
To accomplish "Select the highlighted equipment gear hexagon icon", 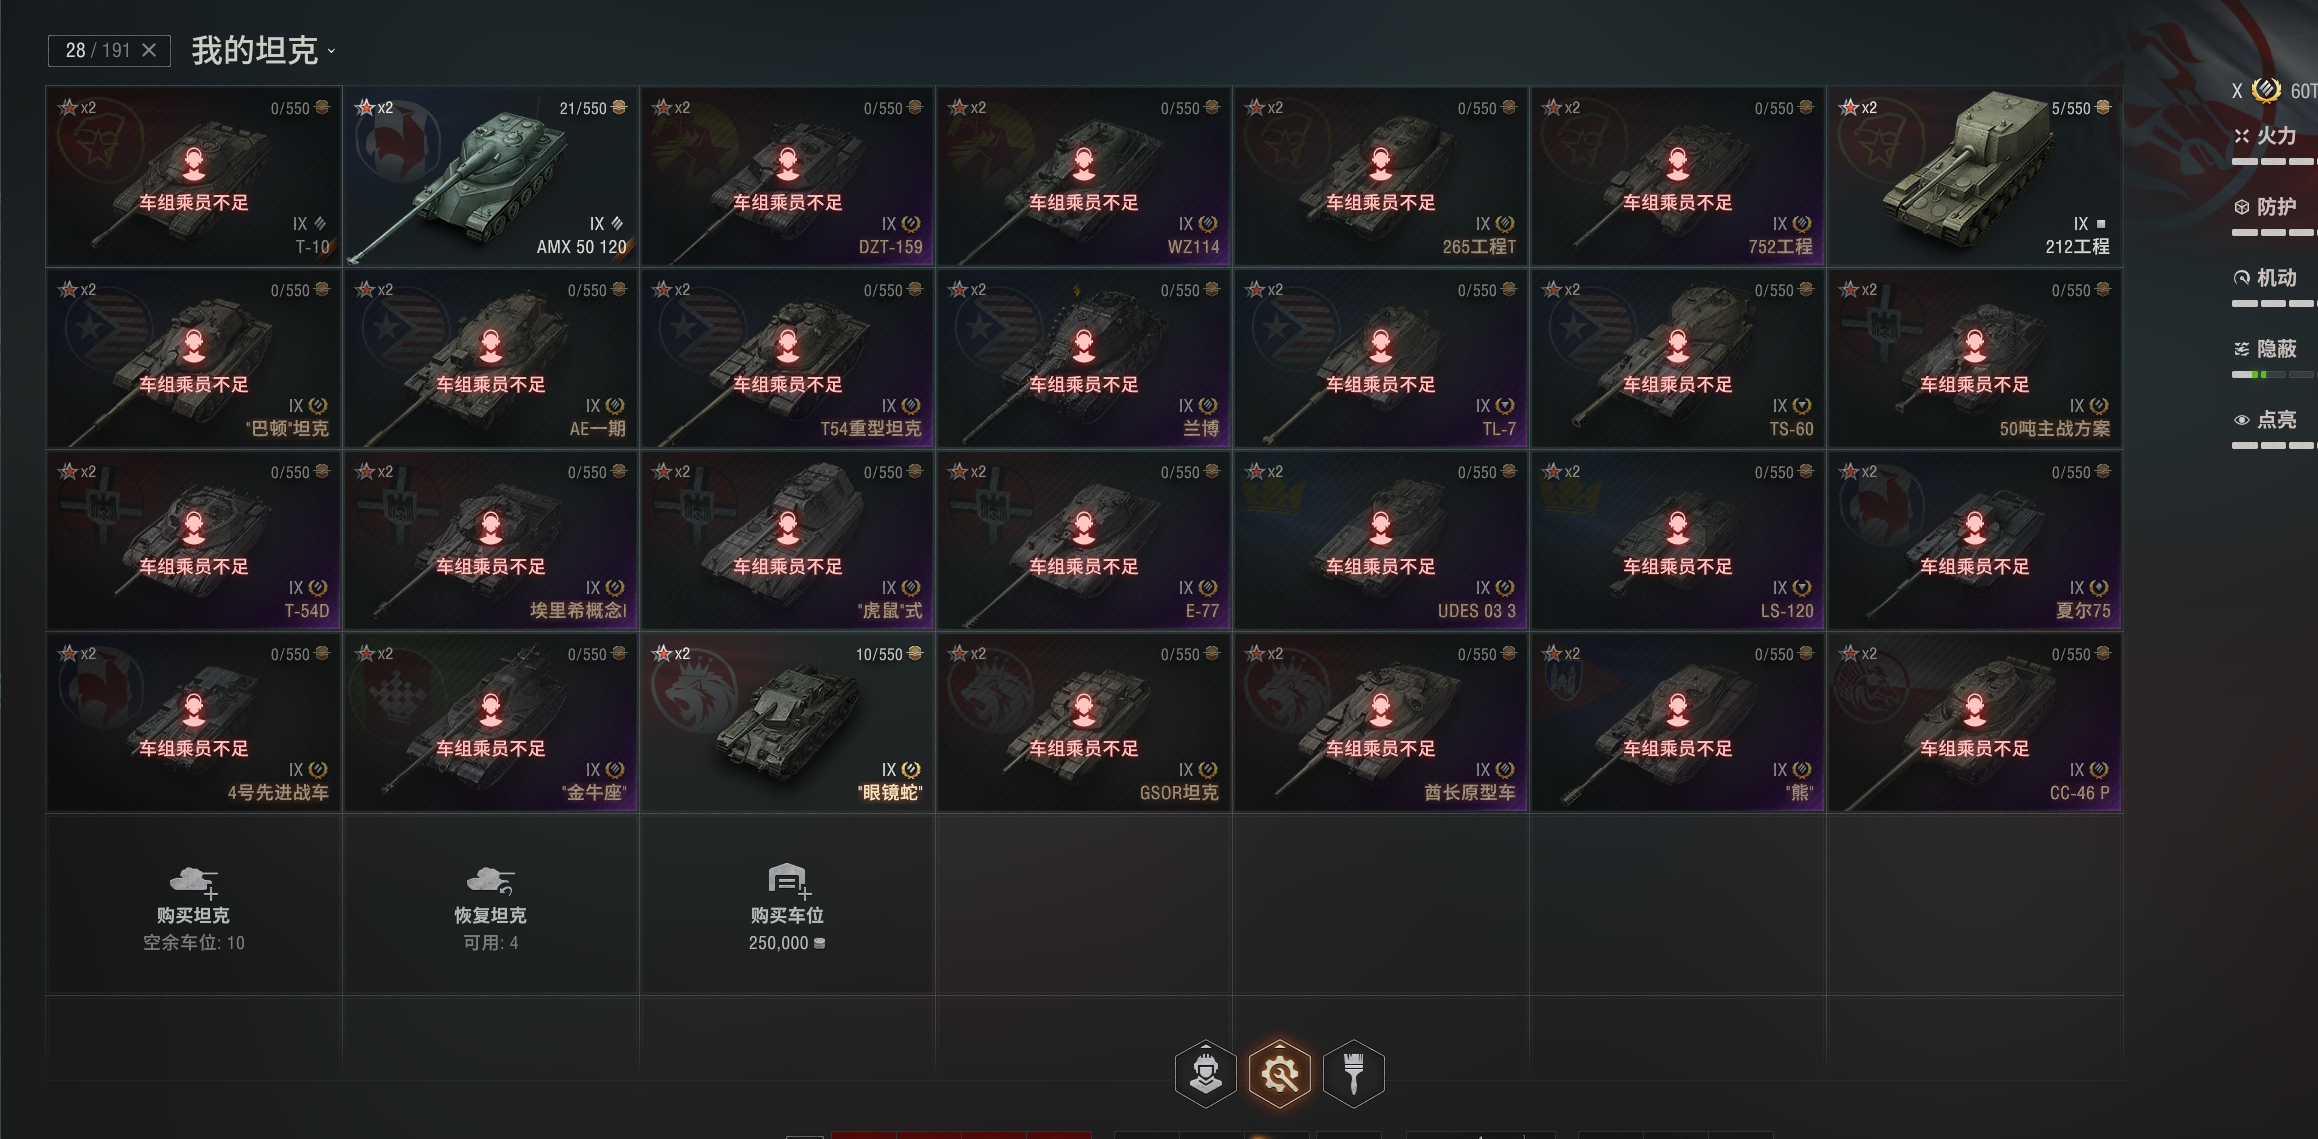I will (x=1280, y=1074).
